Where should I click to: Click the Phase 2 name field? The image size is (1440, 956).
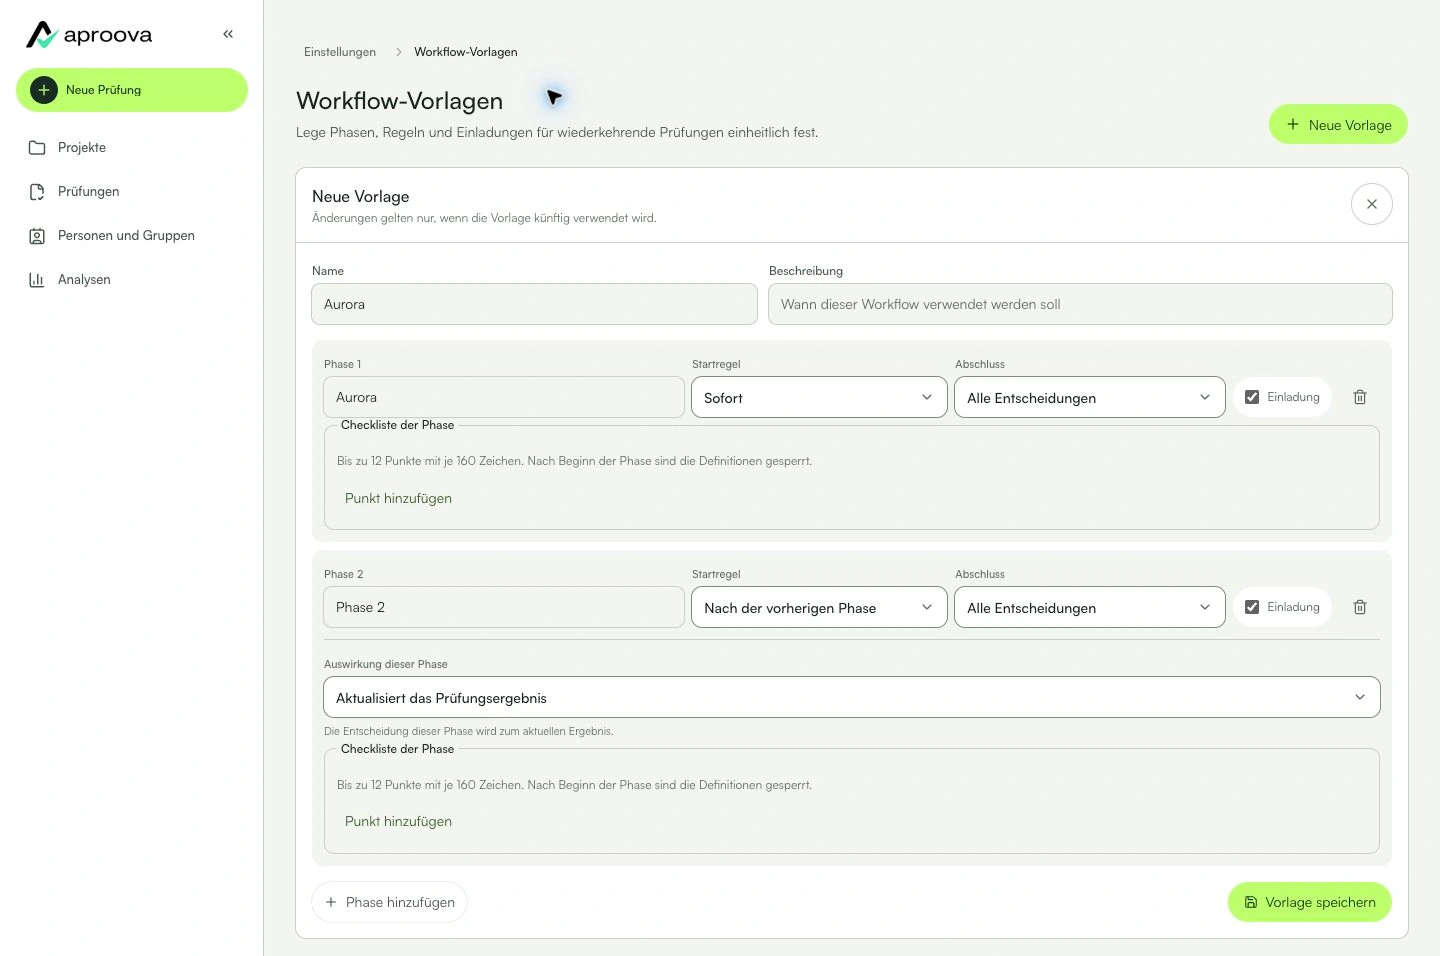(x=504, y=607)
